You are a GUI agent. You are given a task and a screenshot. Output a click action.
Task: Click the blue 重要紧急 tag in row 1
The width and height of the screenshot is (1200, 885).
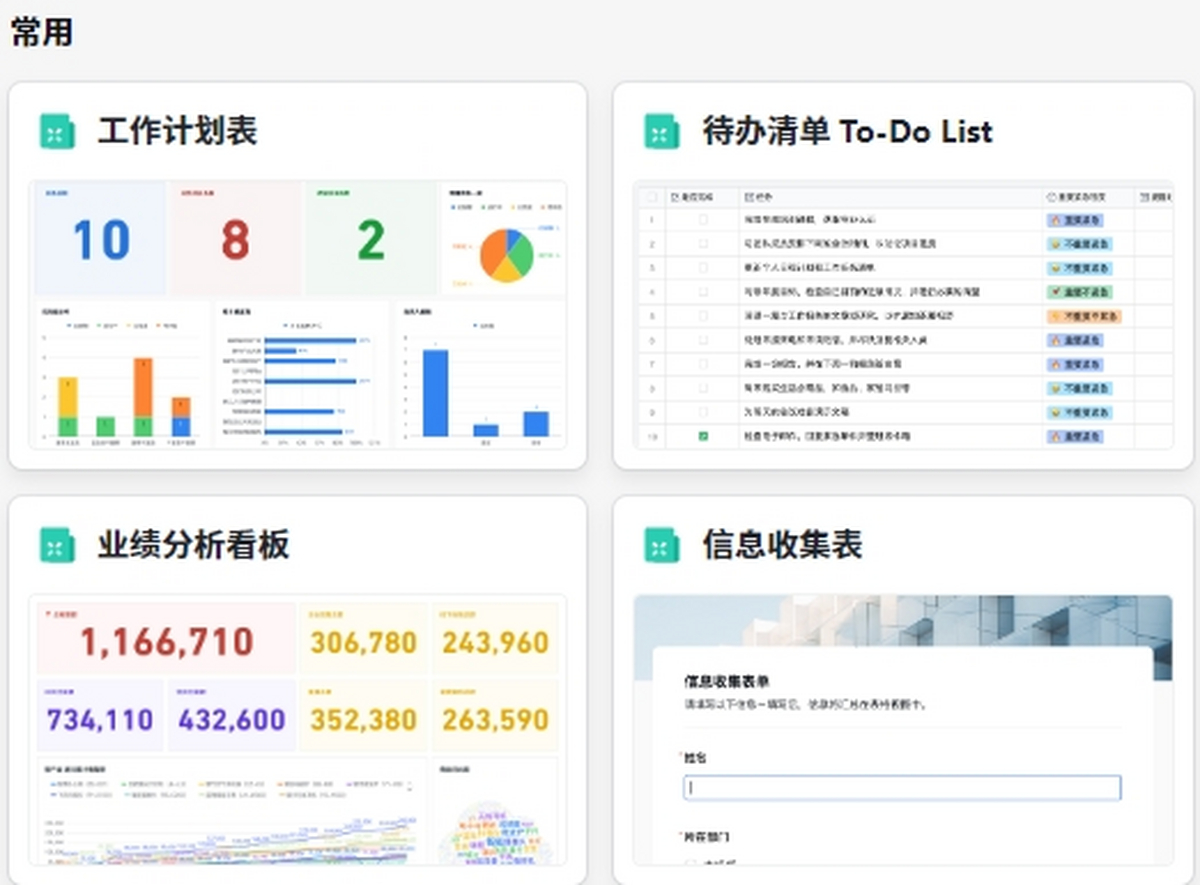(x=1075, y=219)
